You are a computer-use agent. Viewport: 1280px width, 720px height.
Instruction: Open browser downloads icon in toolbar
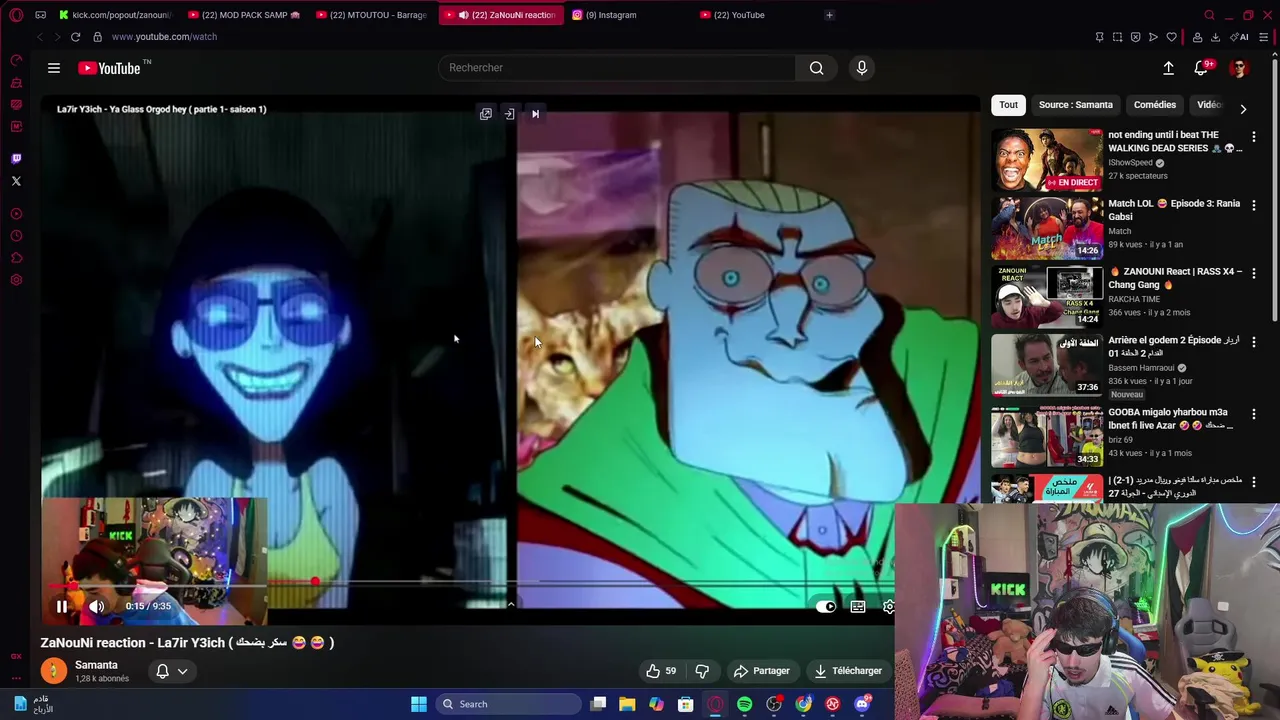[1215, 37]
